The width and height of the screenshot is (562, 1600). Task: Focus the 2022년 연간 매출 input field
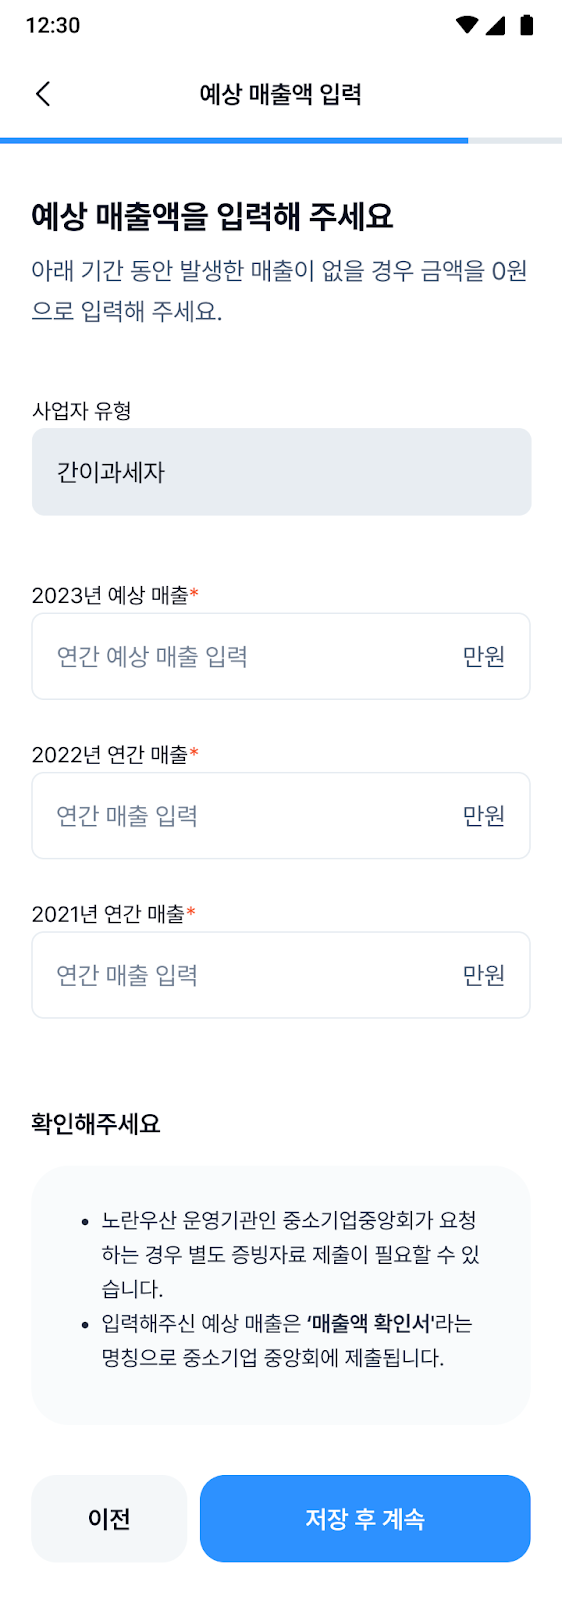[281, 815]
